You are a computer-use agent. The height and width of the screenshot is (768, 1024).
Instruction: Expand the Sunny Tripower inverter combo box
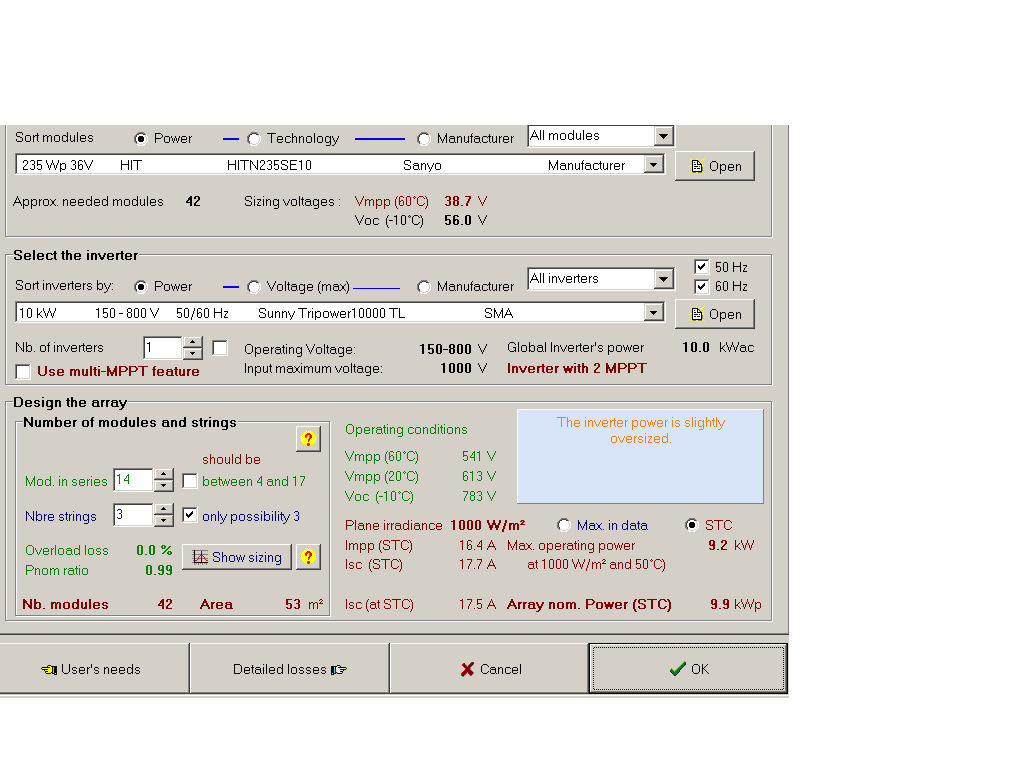click(656, 311)
